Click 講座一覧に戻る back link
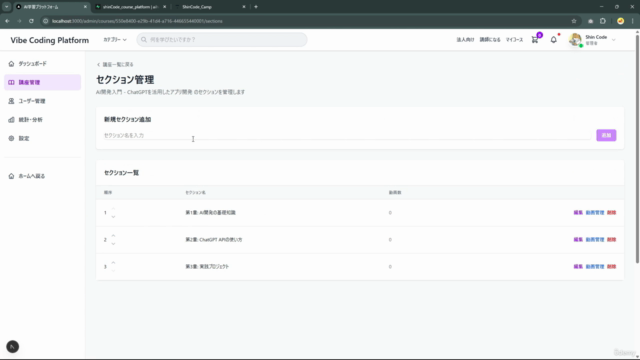The width and height of the screenshot is (640, 360). (x=115, y=64)
